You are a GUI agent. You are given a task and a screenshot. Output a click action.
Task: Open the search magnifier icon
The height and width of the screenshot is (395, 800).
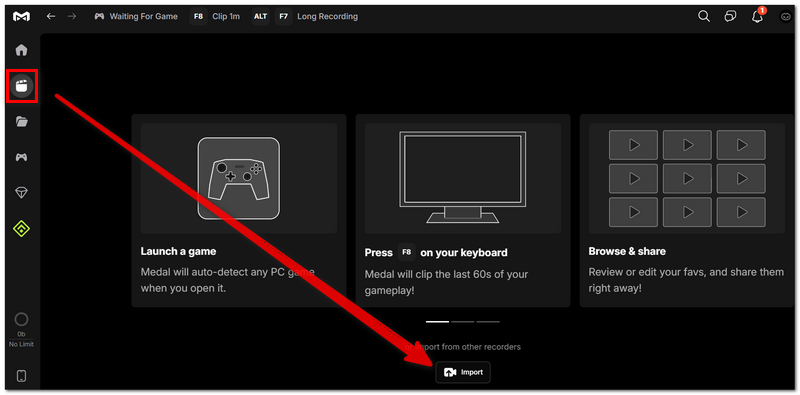pos(704,16)
